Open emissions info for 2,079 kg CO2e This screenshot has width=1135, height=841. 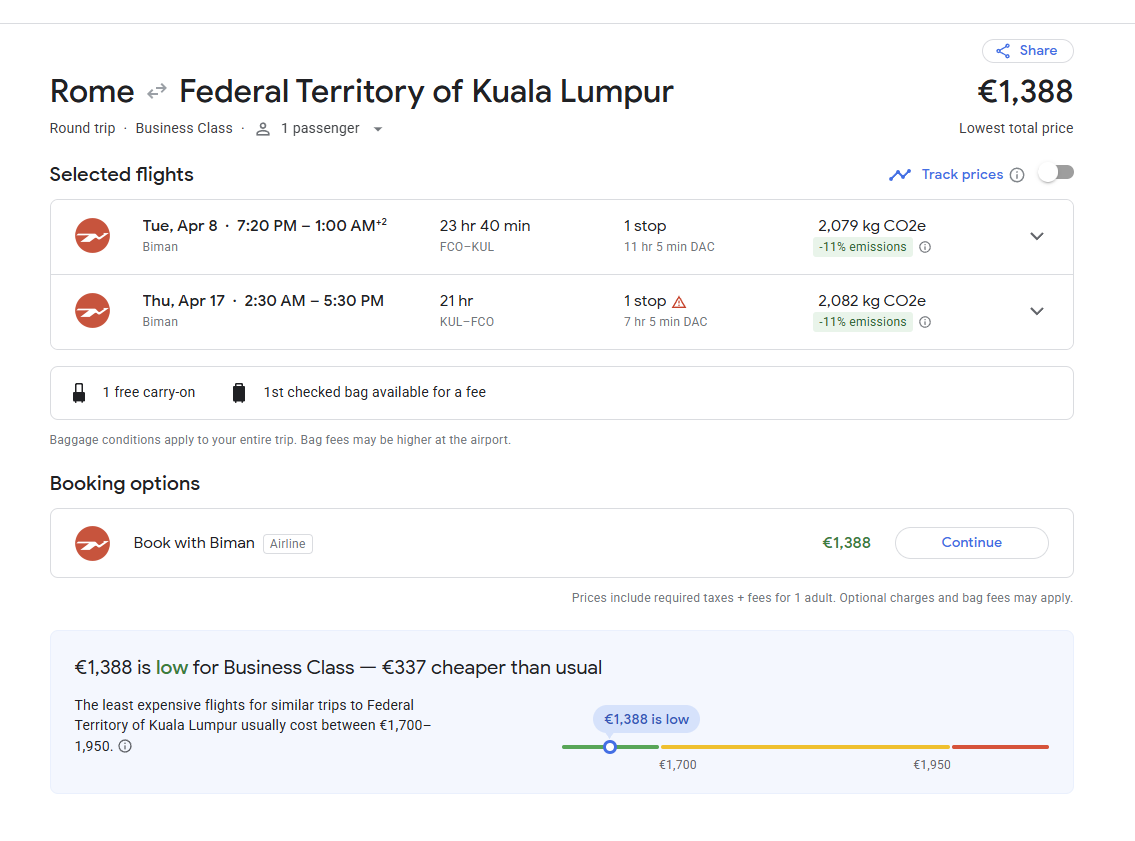[925, 247]
